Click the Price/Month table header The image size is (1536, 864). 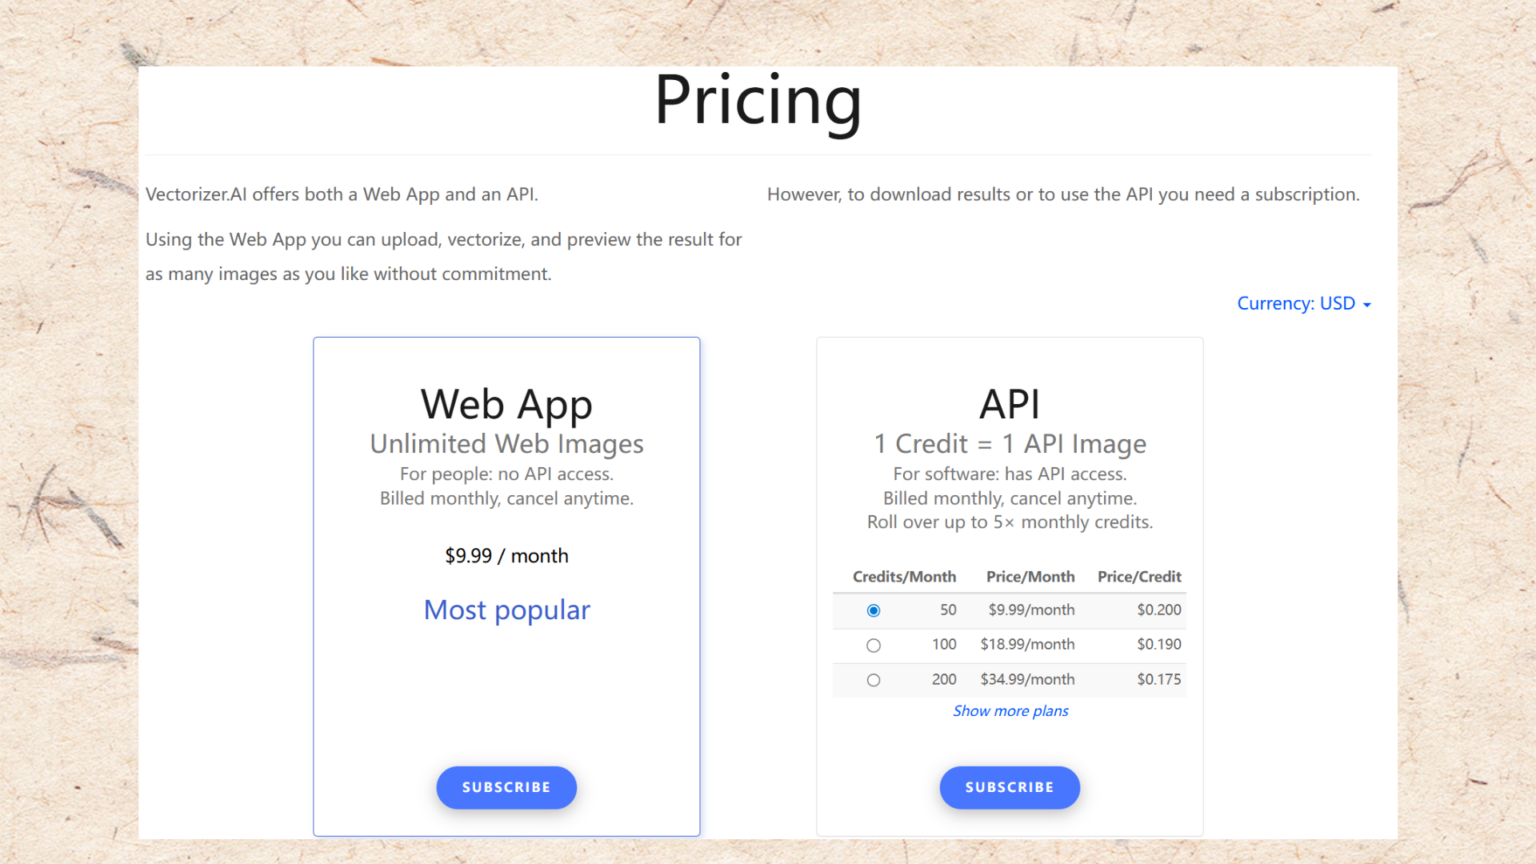click(1030, 577)
